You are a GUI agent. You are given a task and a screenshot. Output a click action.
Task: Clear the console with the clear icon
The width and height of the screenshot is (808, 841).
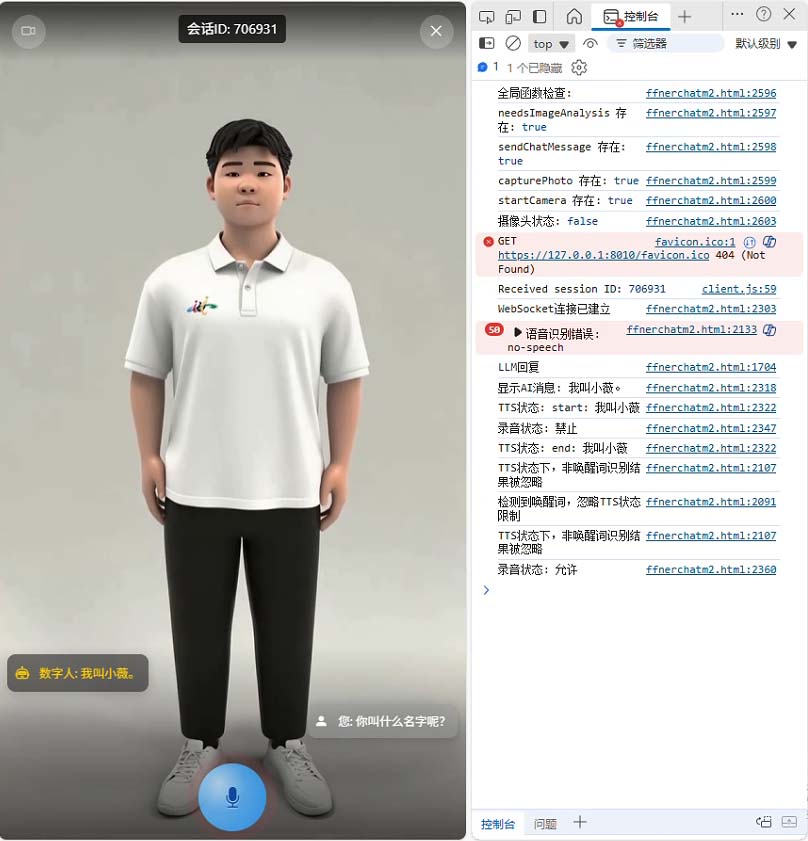click(513, 43)
